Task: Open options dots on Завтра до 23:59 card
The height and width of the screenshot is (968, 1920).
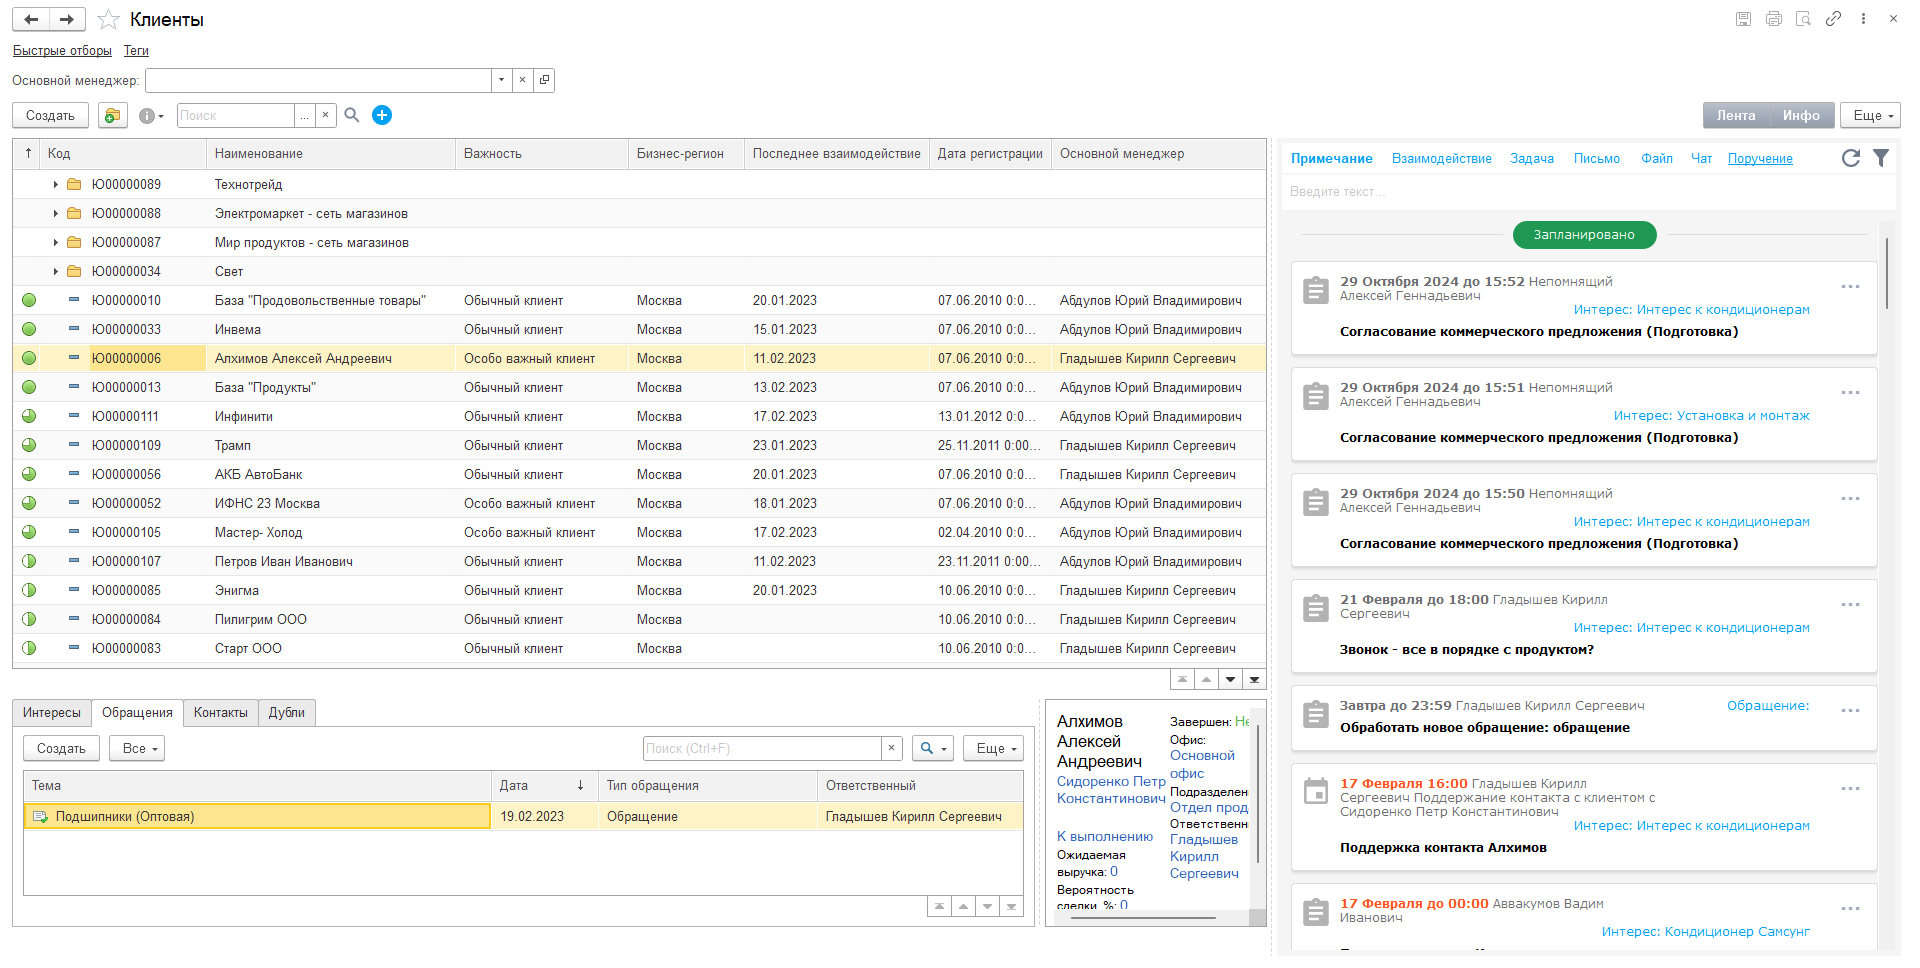Action: pos(1850,711)
